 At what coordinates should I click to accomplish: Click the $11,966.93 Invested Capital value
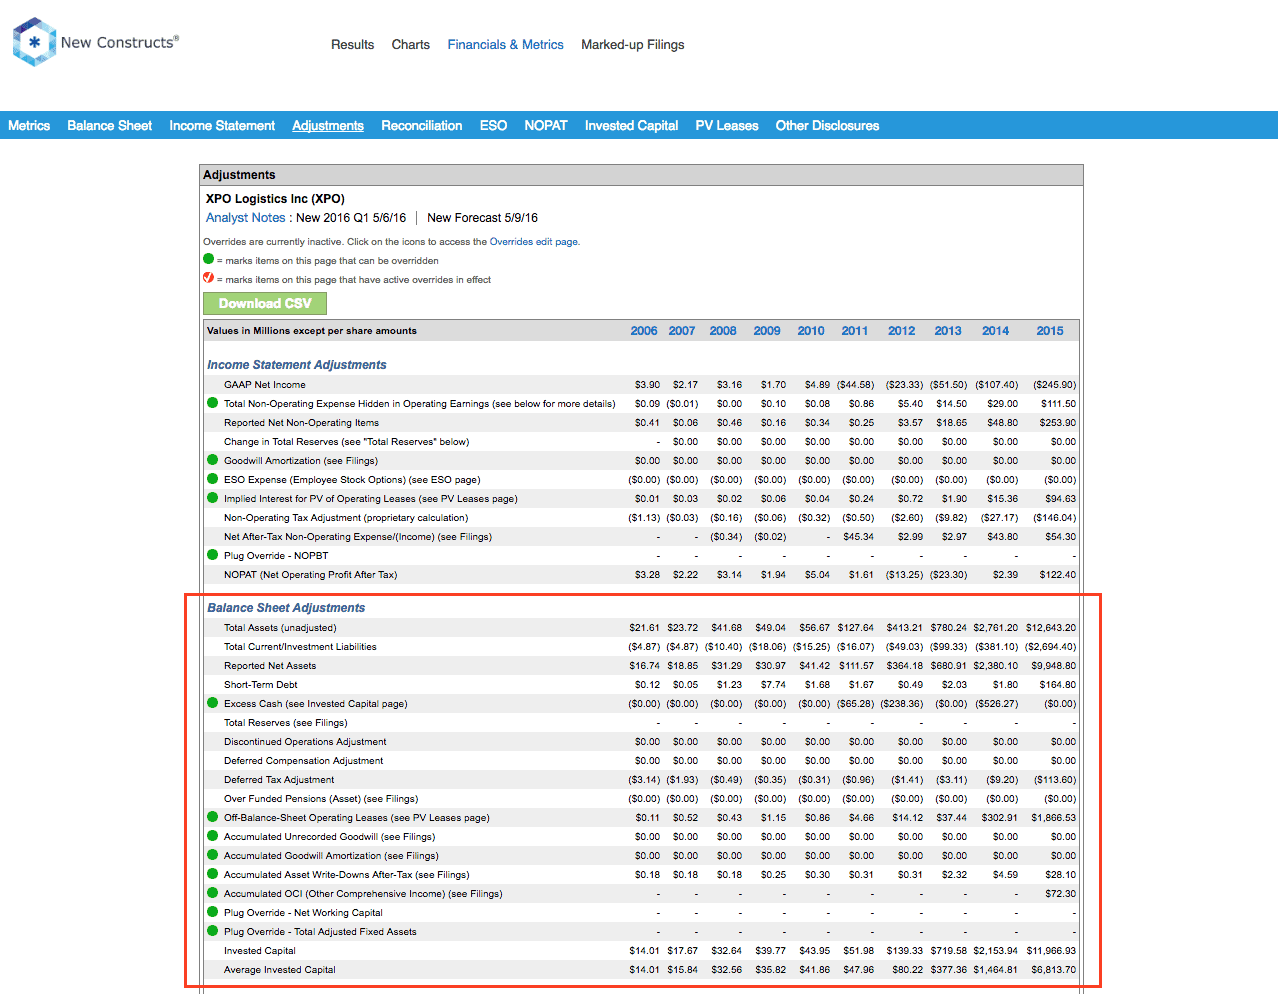point(1051,951)
